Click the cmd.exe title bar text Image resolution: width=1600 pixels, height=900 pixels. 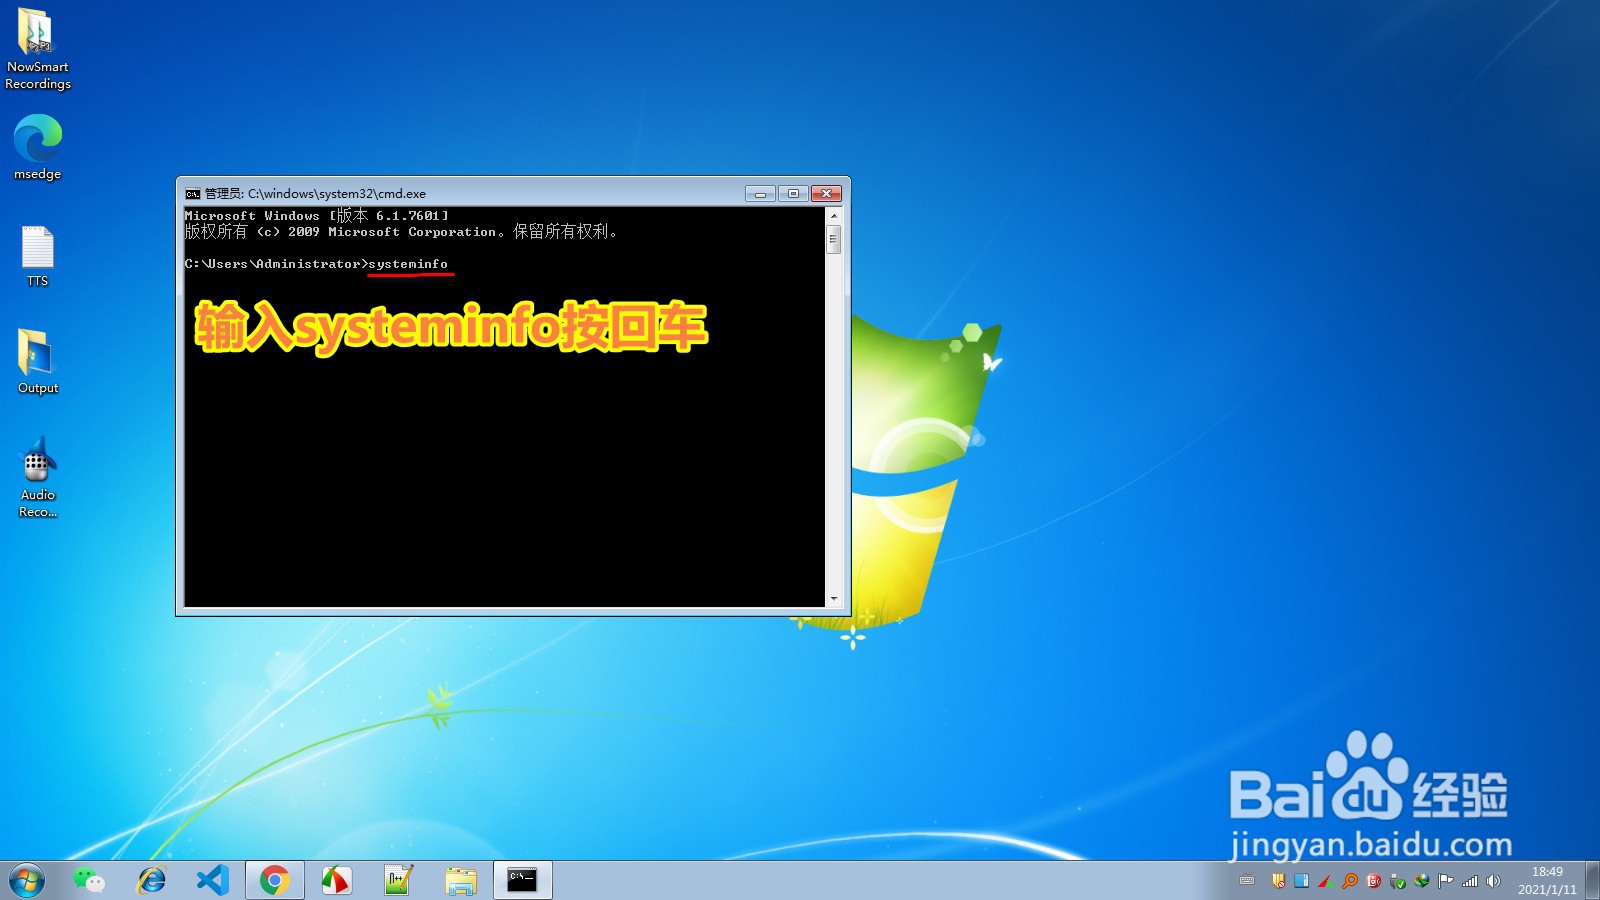click(x=315, y=194)
